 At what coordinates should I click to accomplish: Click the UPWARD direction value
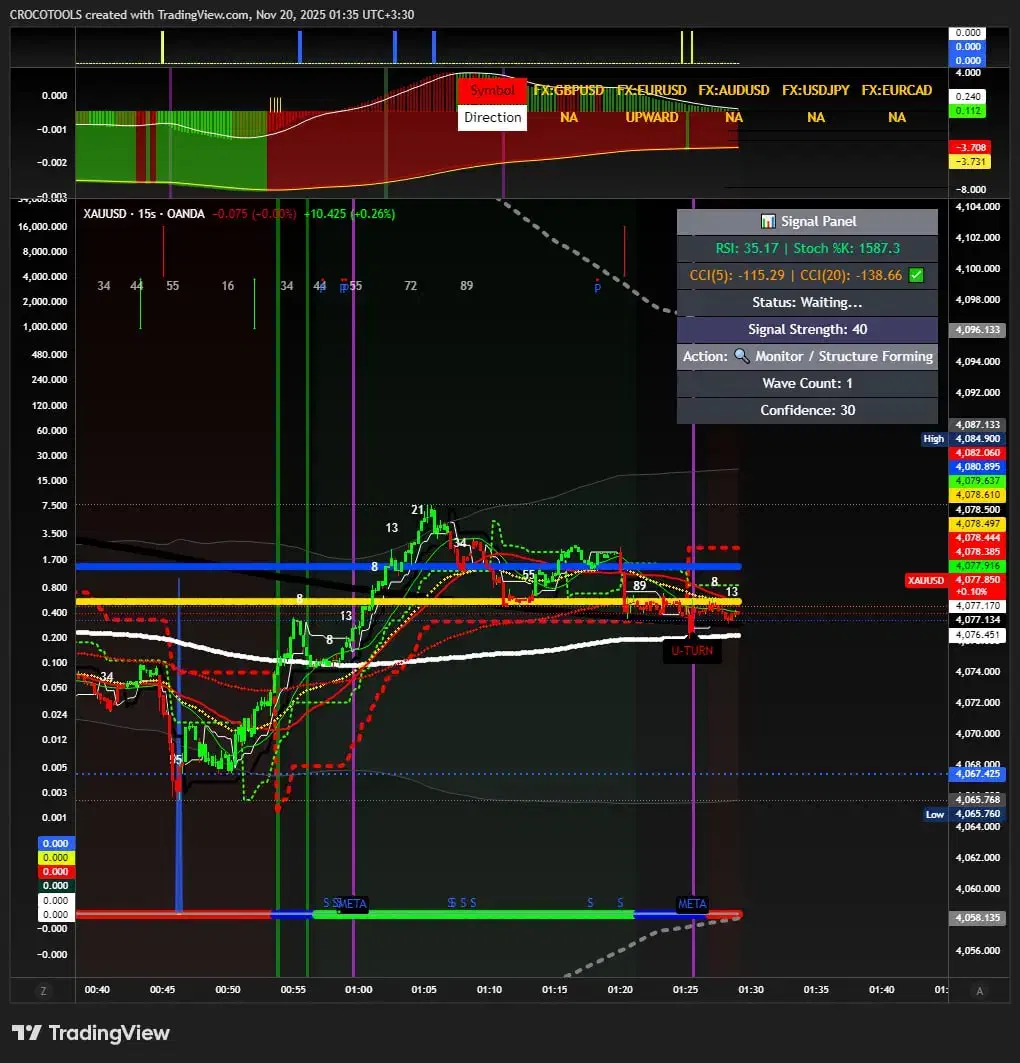[651, 117]
